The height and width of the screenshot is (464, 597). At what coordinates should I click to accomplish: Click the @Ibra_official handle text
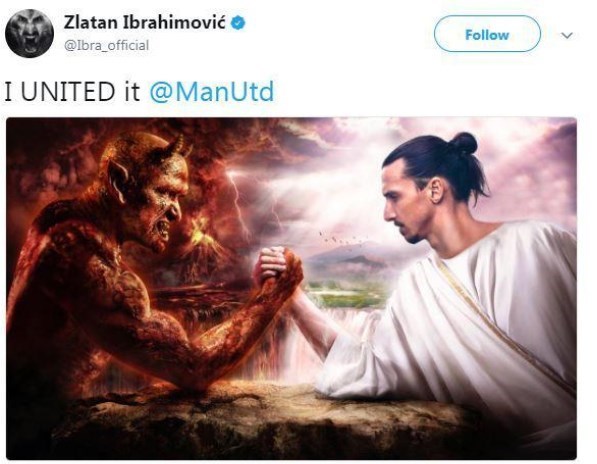pyautogui.click(x=106, y=46)
